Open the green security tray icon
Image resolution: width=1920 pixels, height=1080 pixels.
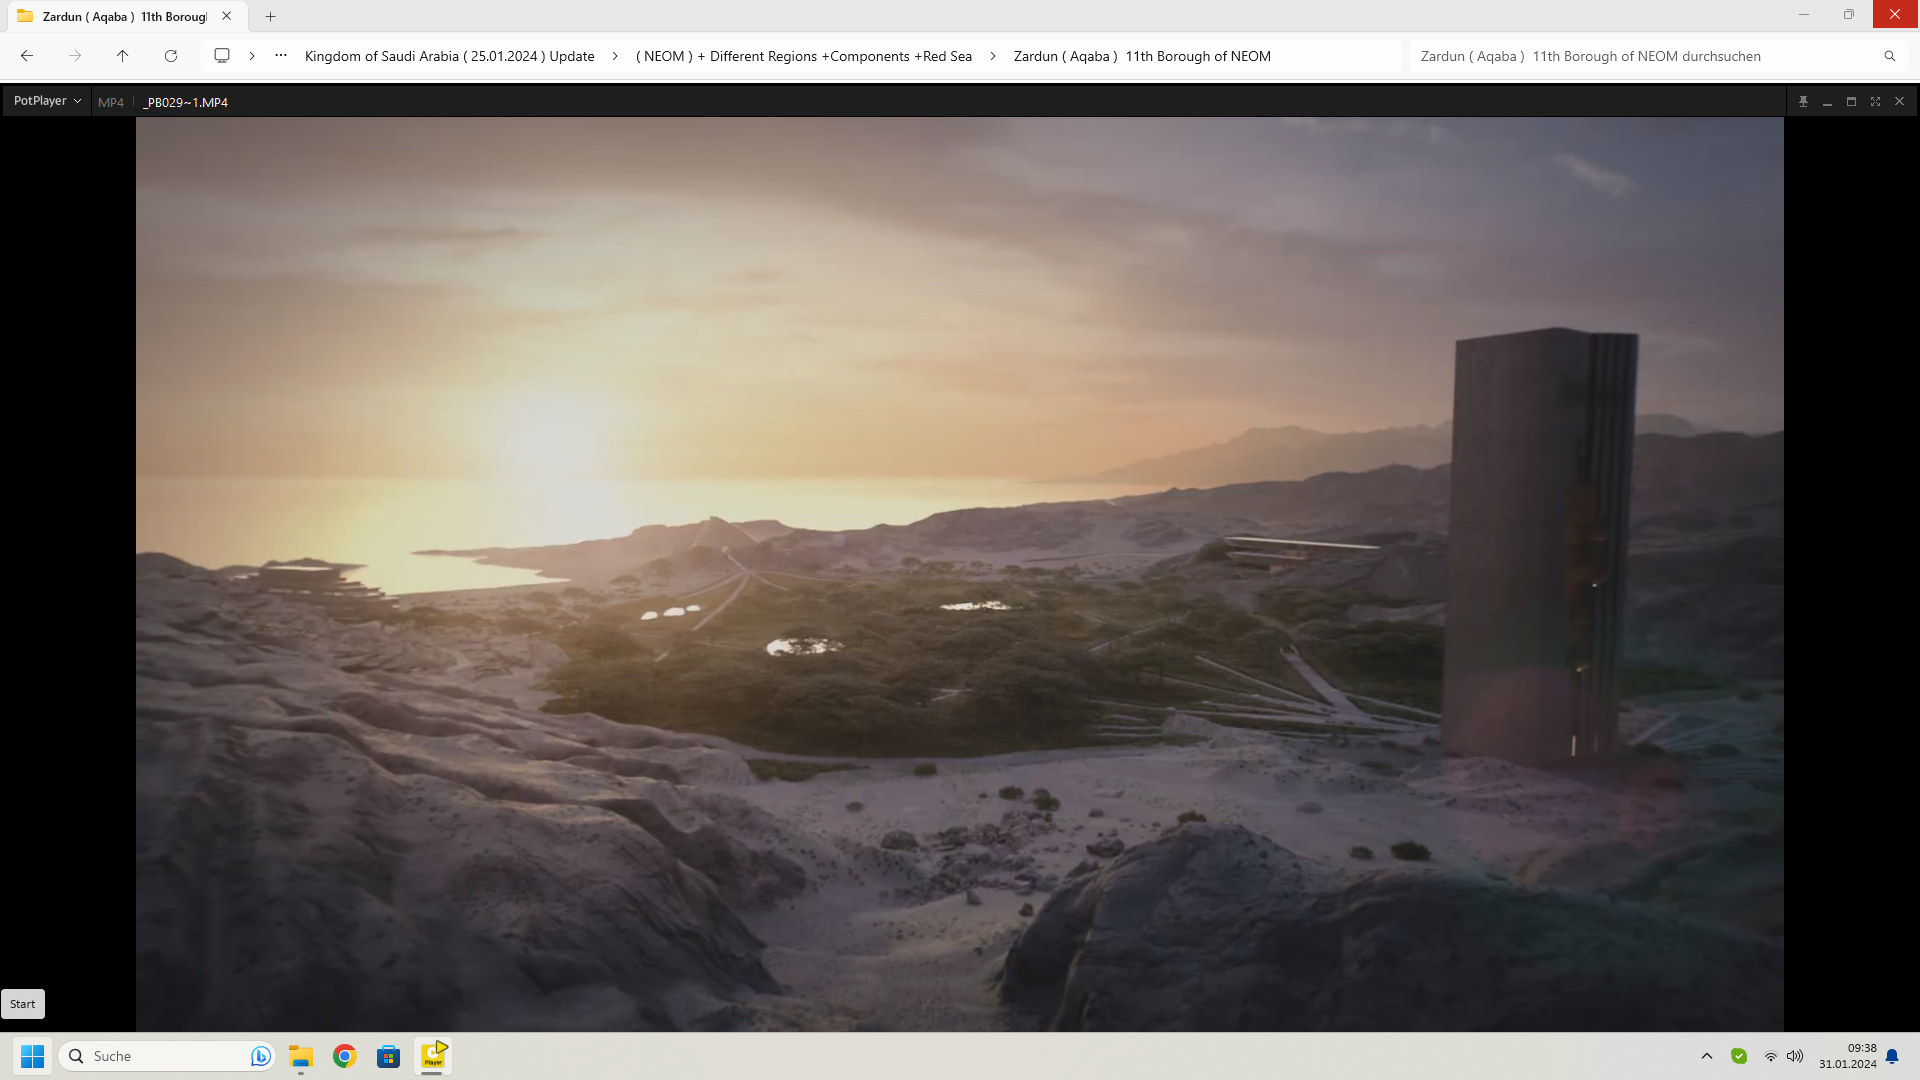click(1739, 1056)
